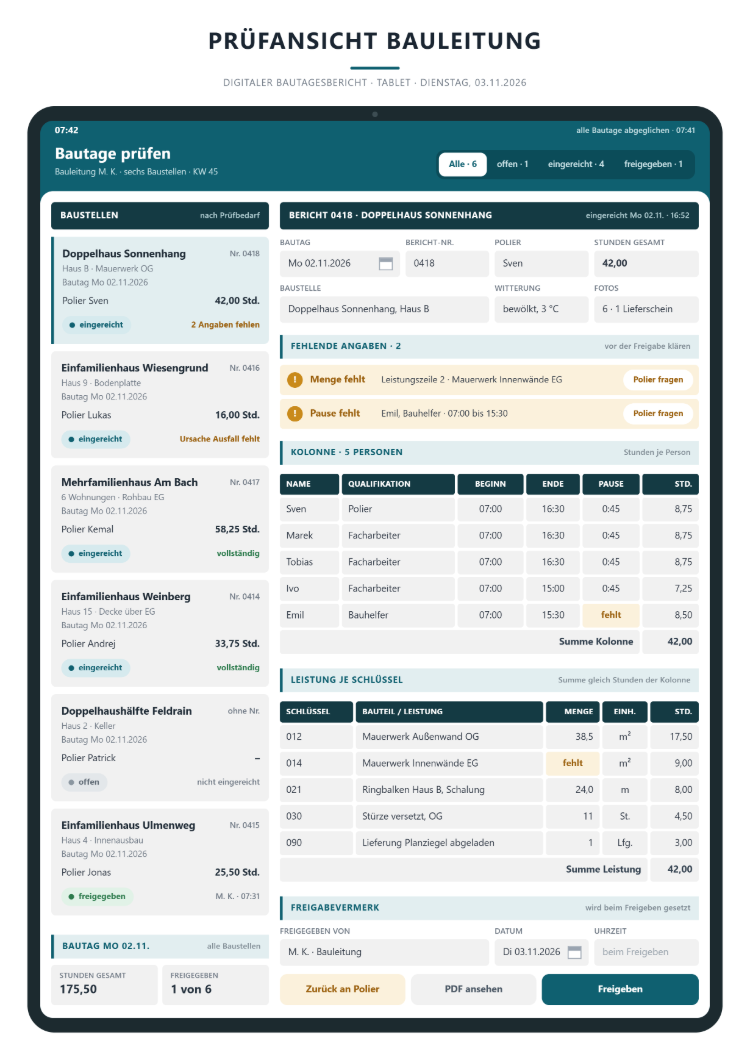The height and width of the screenshot is (1060, 750).
Task: Click the Polier field showing Sven
Action: click(x=541, y=264)
